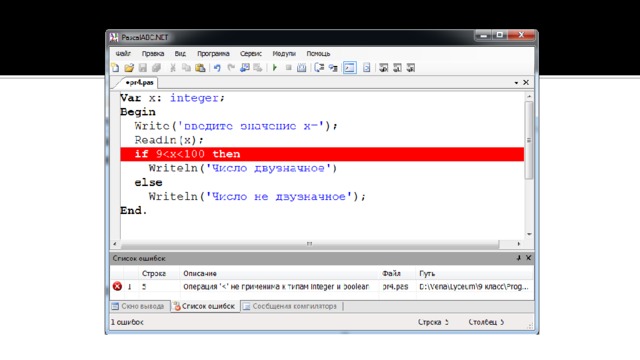
Task: Click the horizontal scrollbar left arrow
Action: (x=115, y=244)
